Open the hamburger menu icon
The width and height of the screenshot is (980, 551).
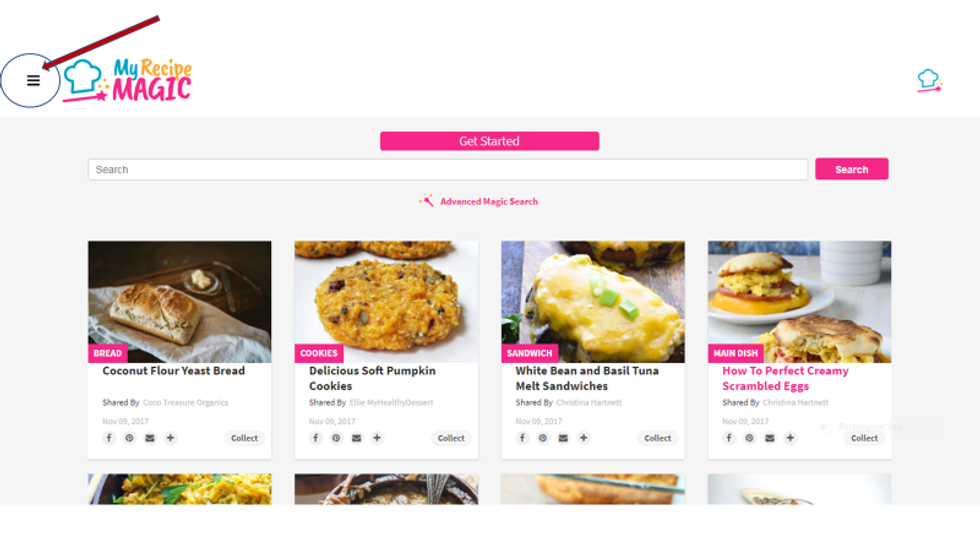(33, 81)
